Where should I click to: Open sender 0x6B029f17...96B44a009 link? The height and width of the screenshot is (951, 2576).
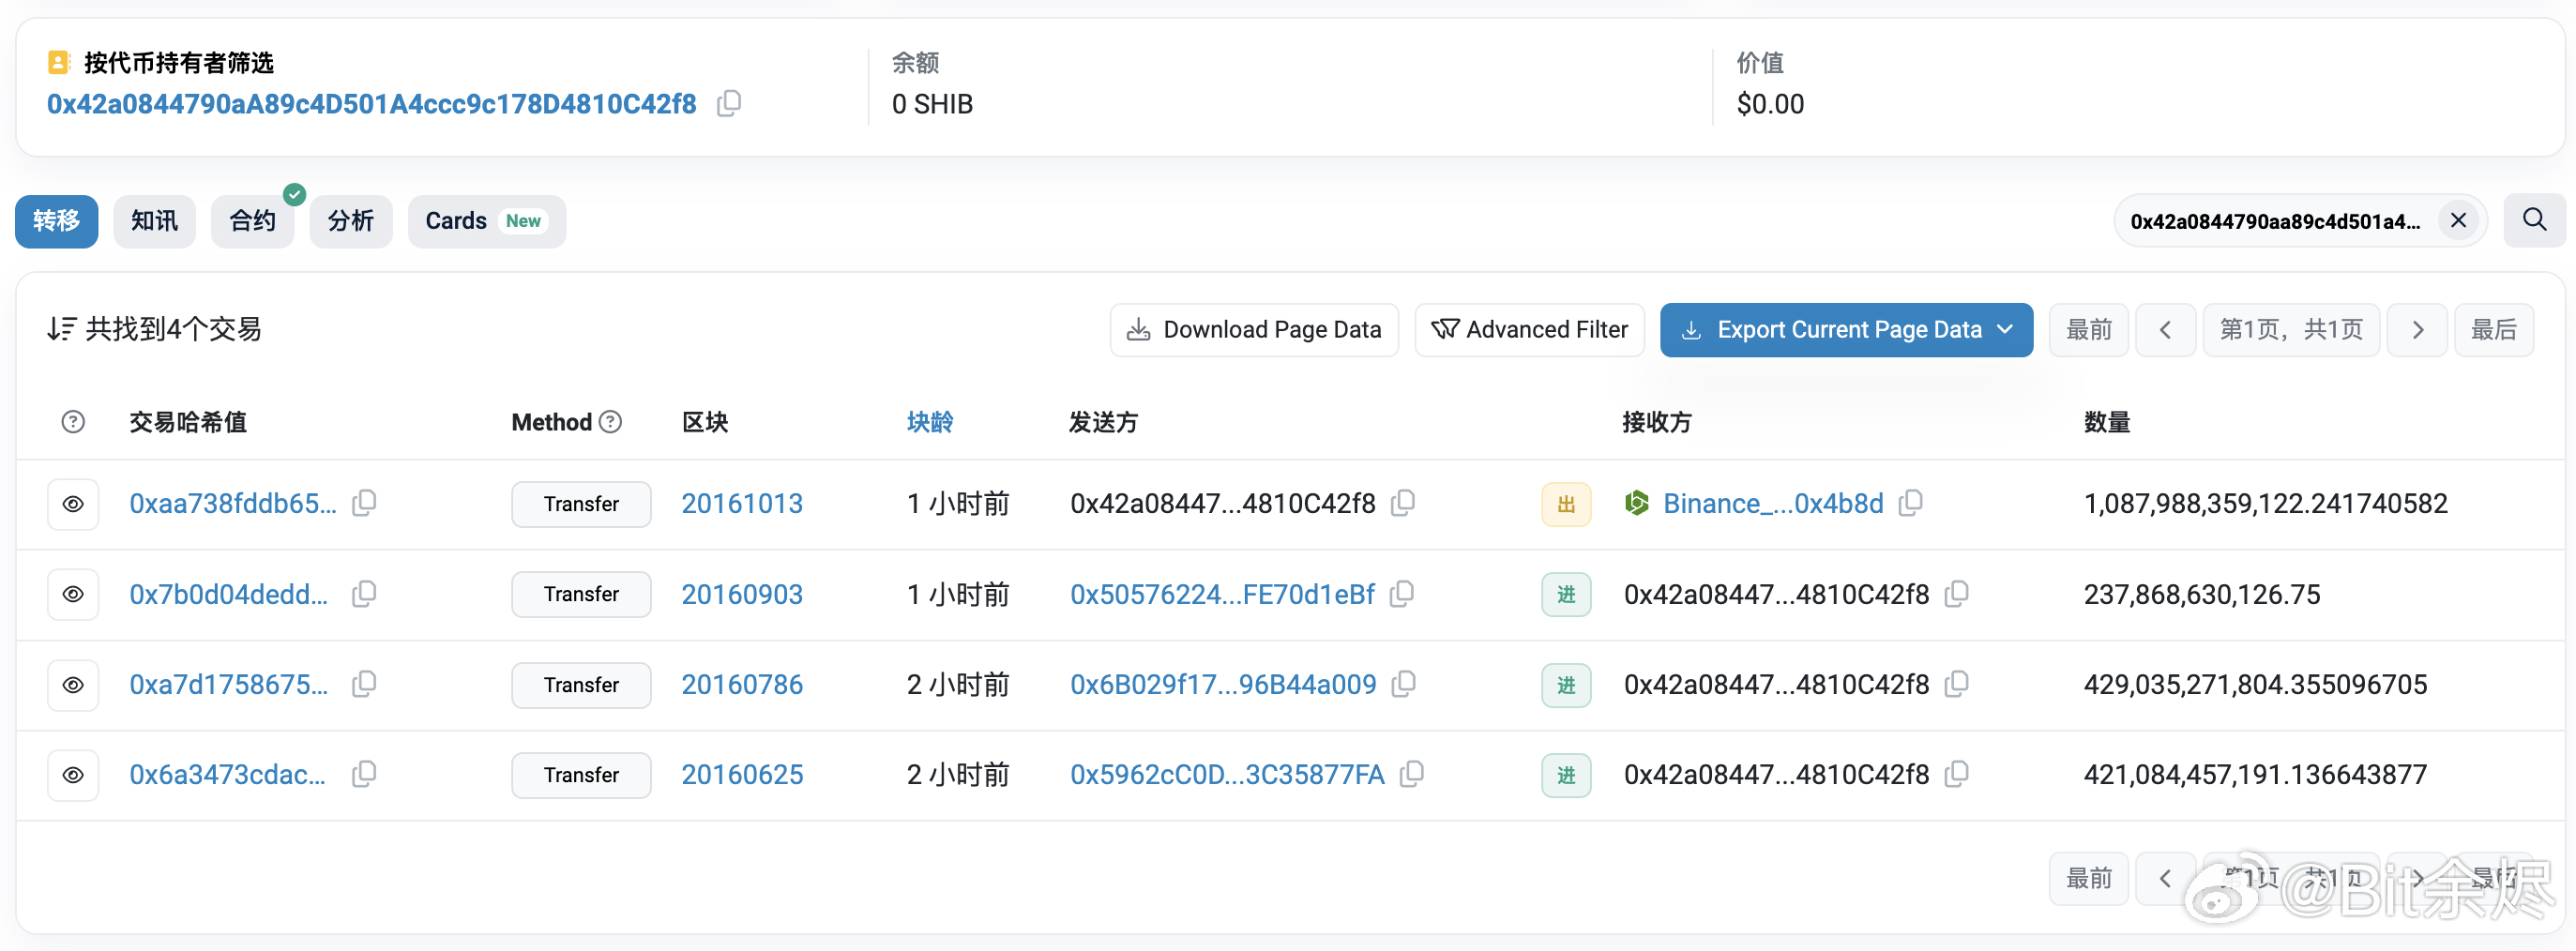click(x=1223, y=685)
